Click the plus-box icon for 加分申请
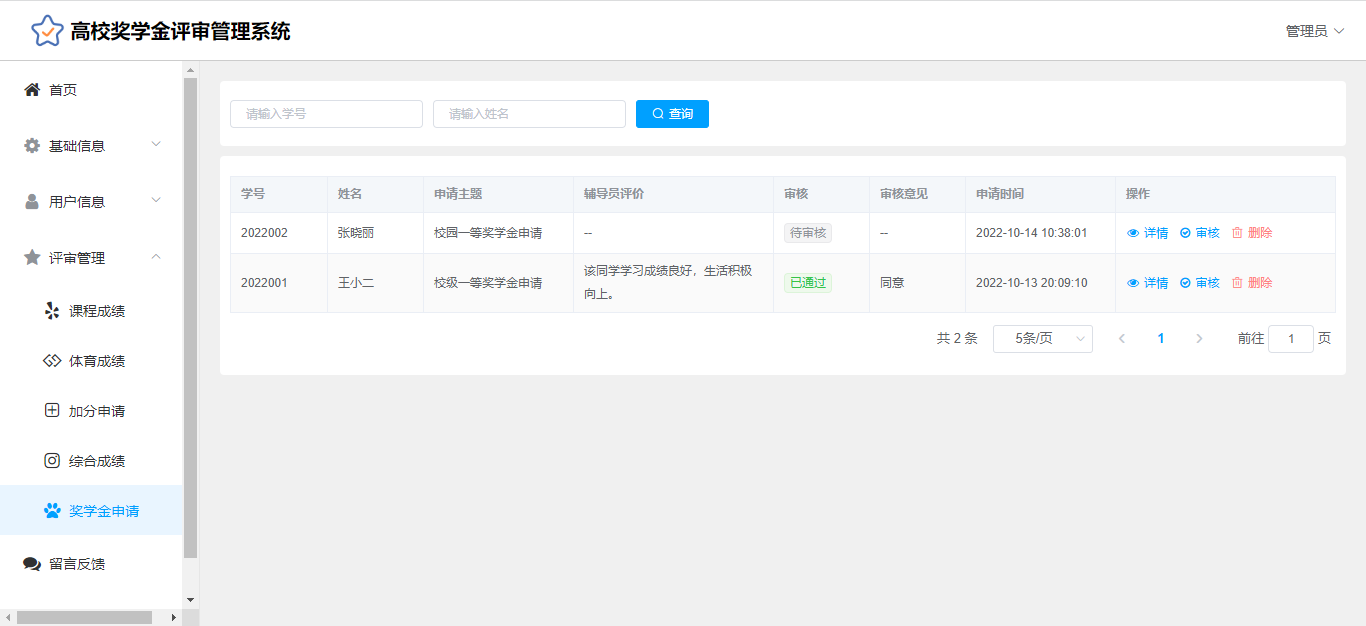The height and width of the screenshot is (626, 1366). coord(52,411)
